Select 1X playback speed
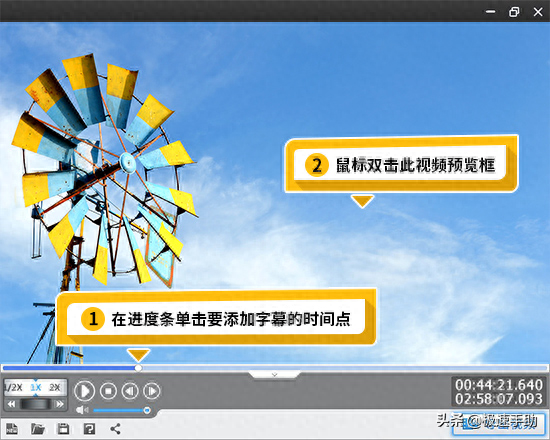Screen dimensions: 550x440 click(35, 387)
